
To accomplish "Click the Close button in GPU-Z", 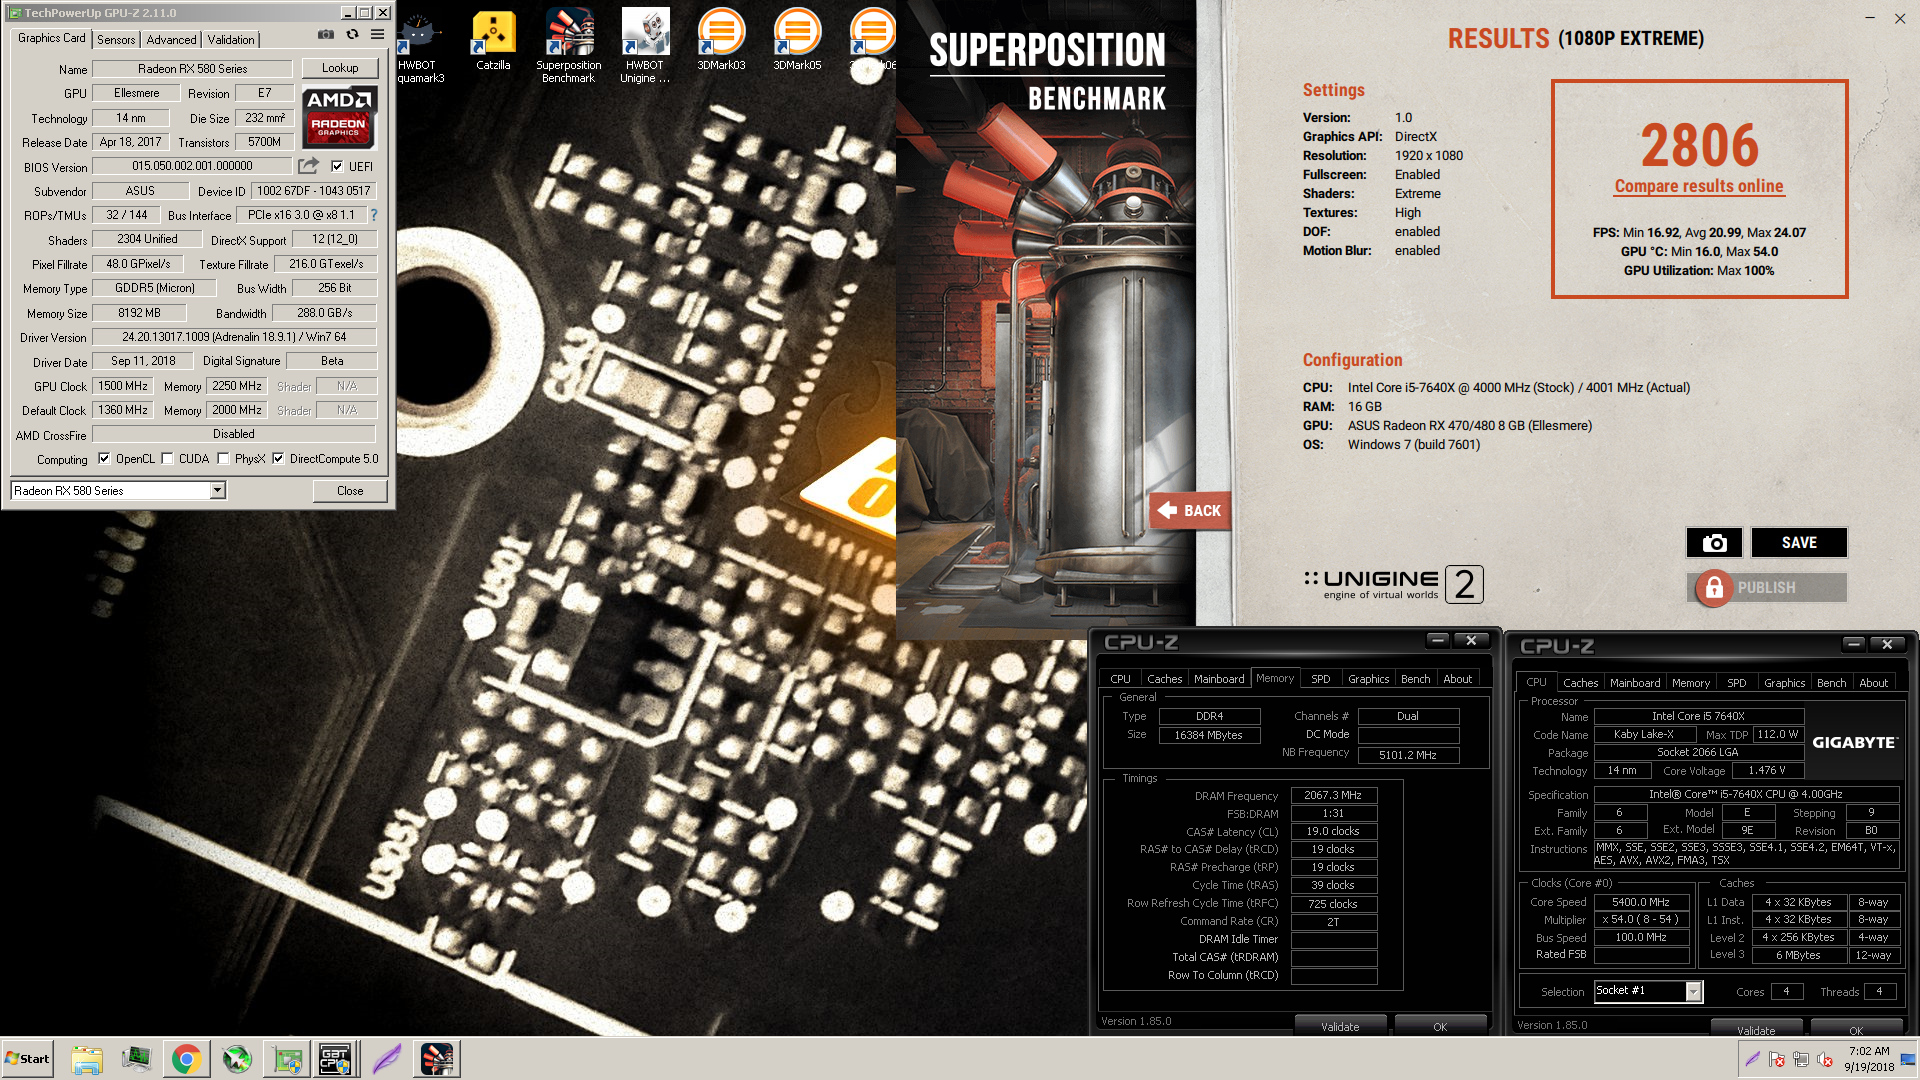I will pos(350,491).
